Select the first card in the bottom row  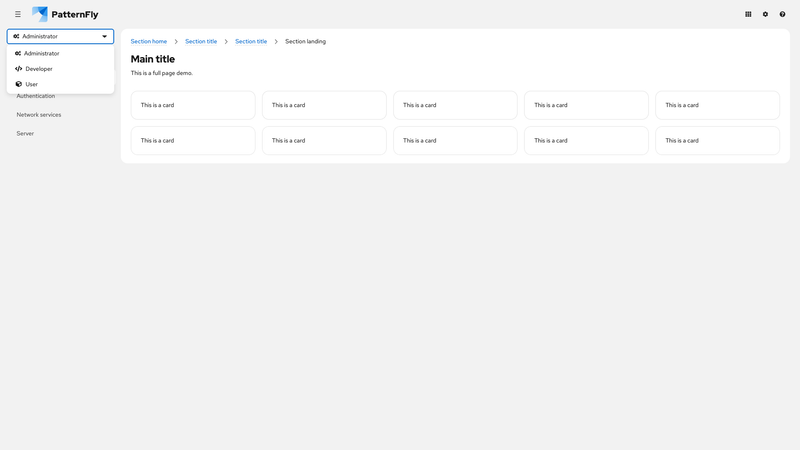(193, 140)
